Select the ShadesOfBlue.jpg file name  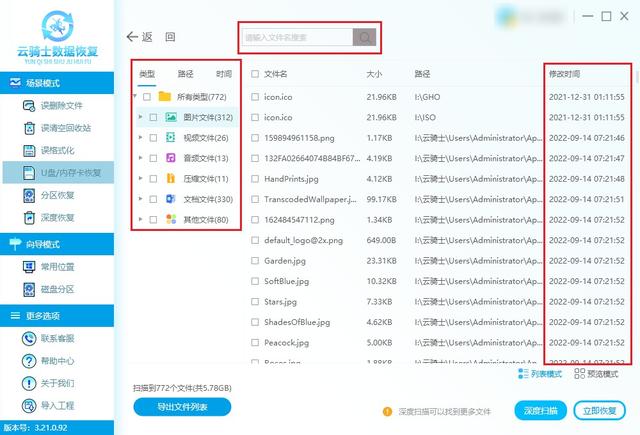[x=297, y=322]
